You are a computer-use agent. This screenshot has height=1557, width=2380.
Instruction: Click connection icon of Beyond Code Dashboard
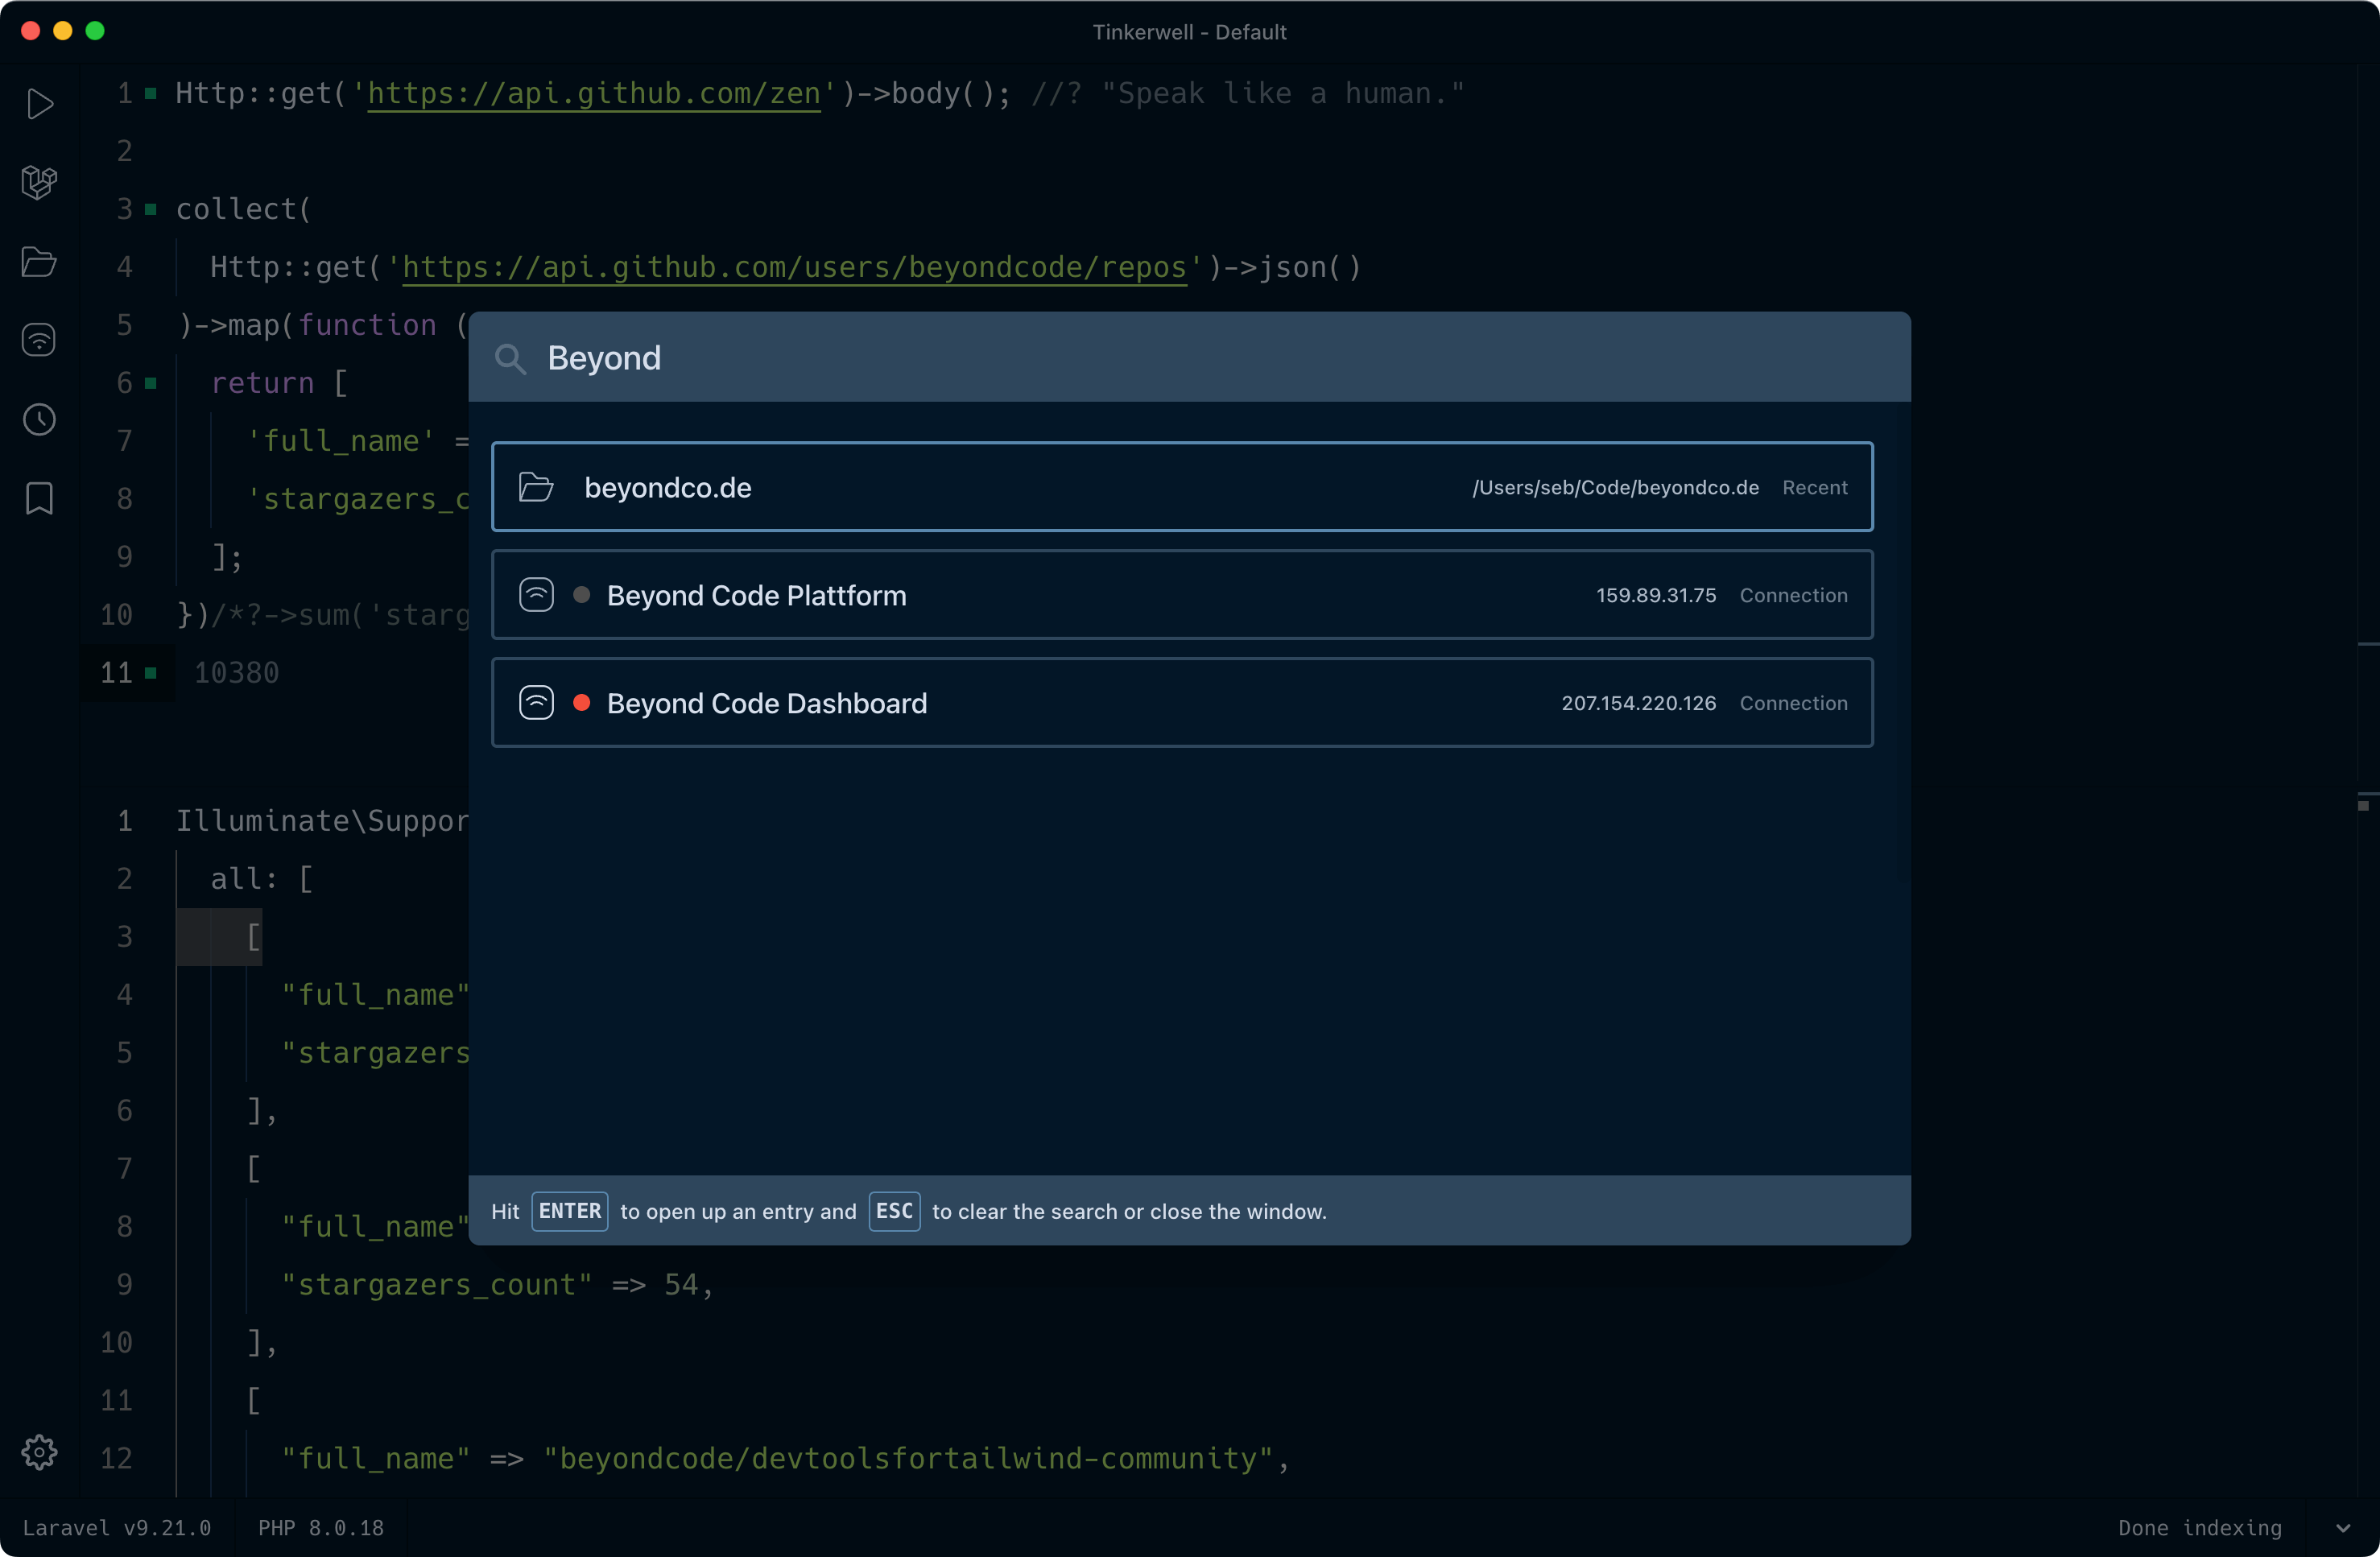pos(536,703)
